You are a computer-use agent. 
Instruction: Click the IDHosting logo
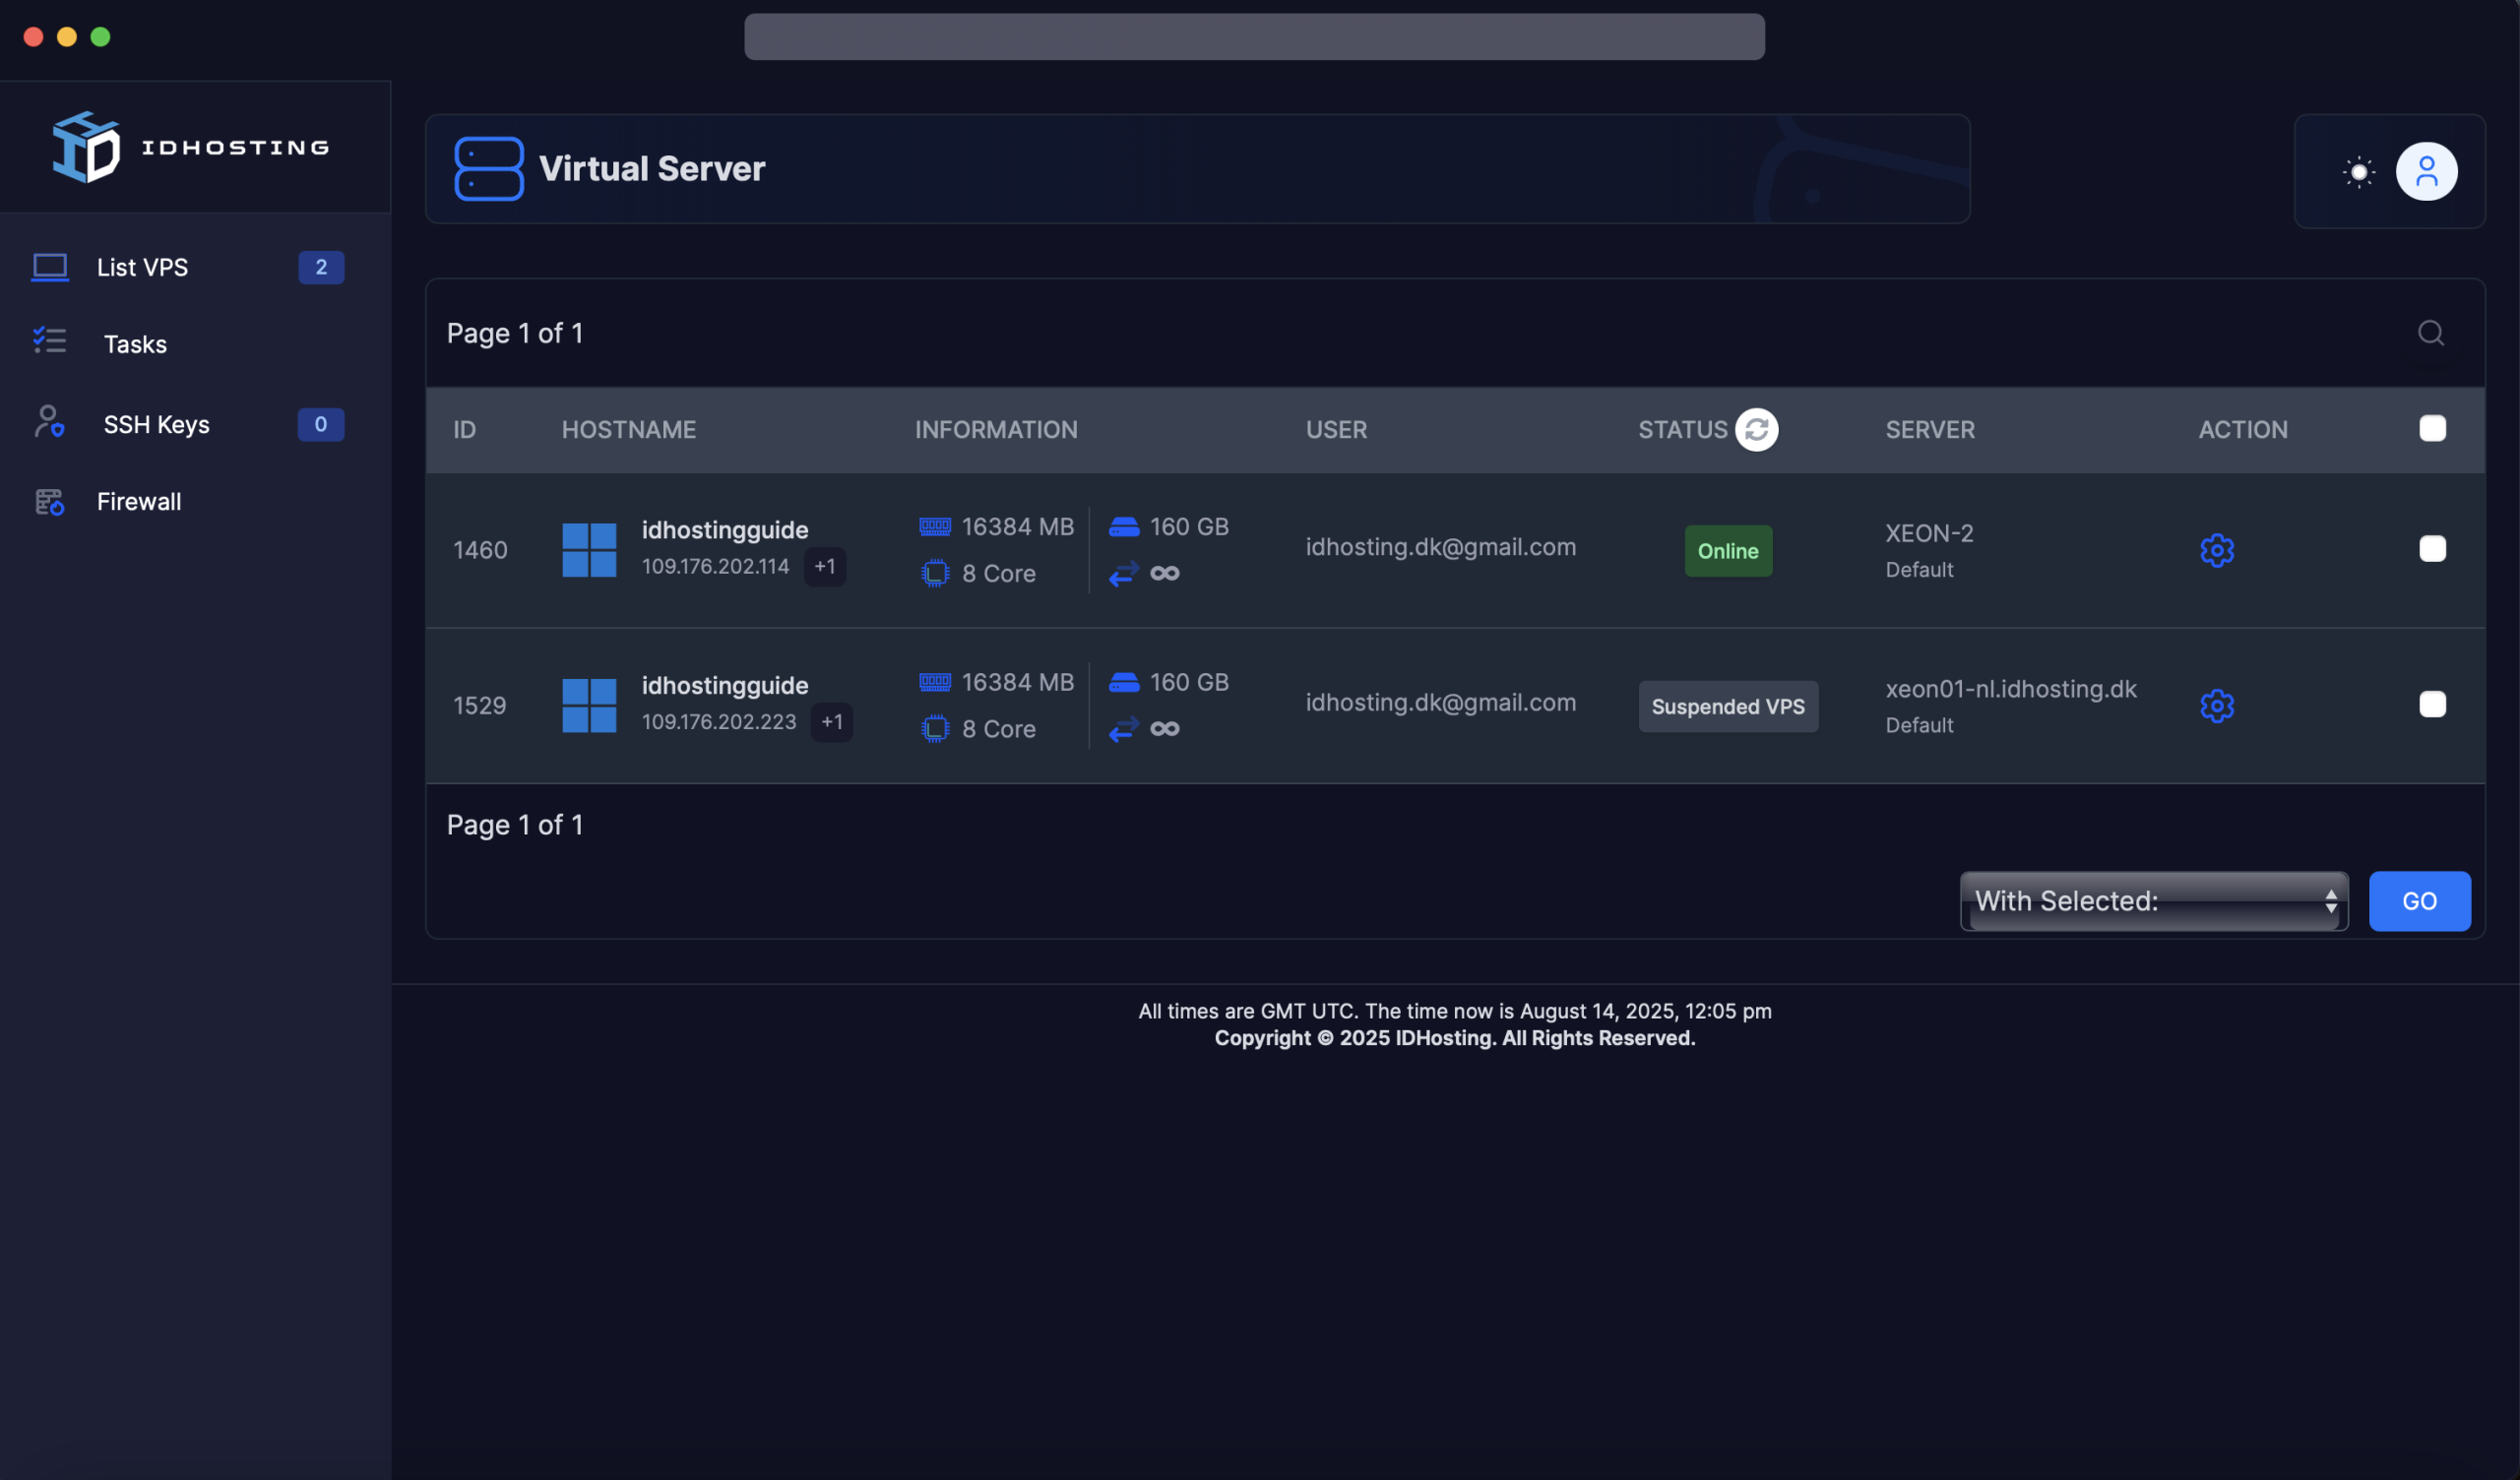(190, 147)
